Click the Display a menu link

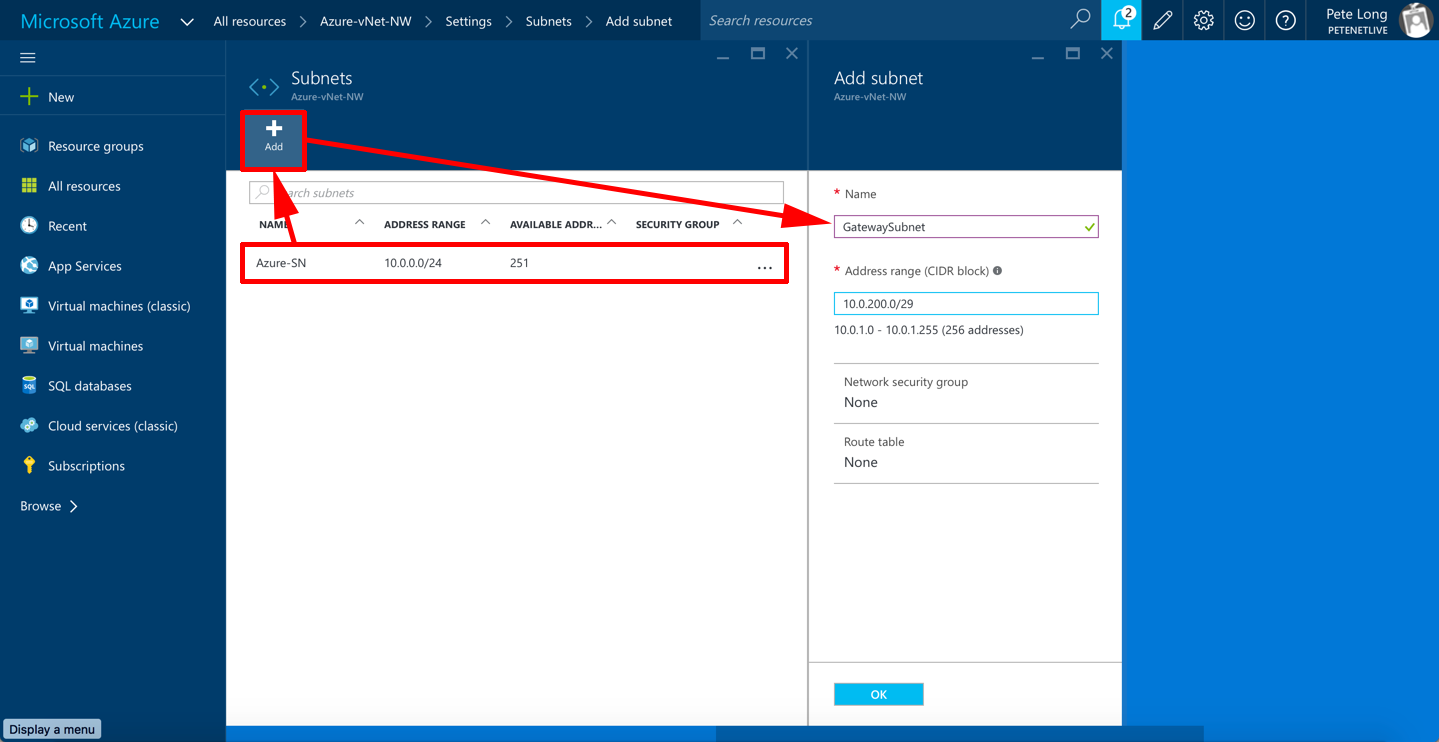coord(52,728)
